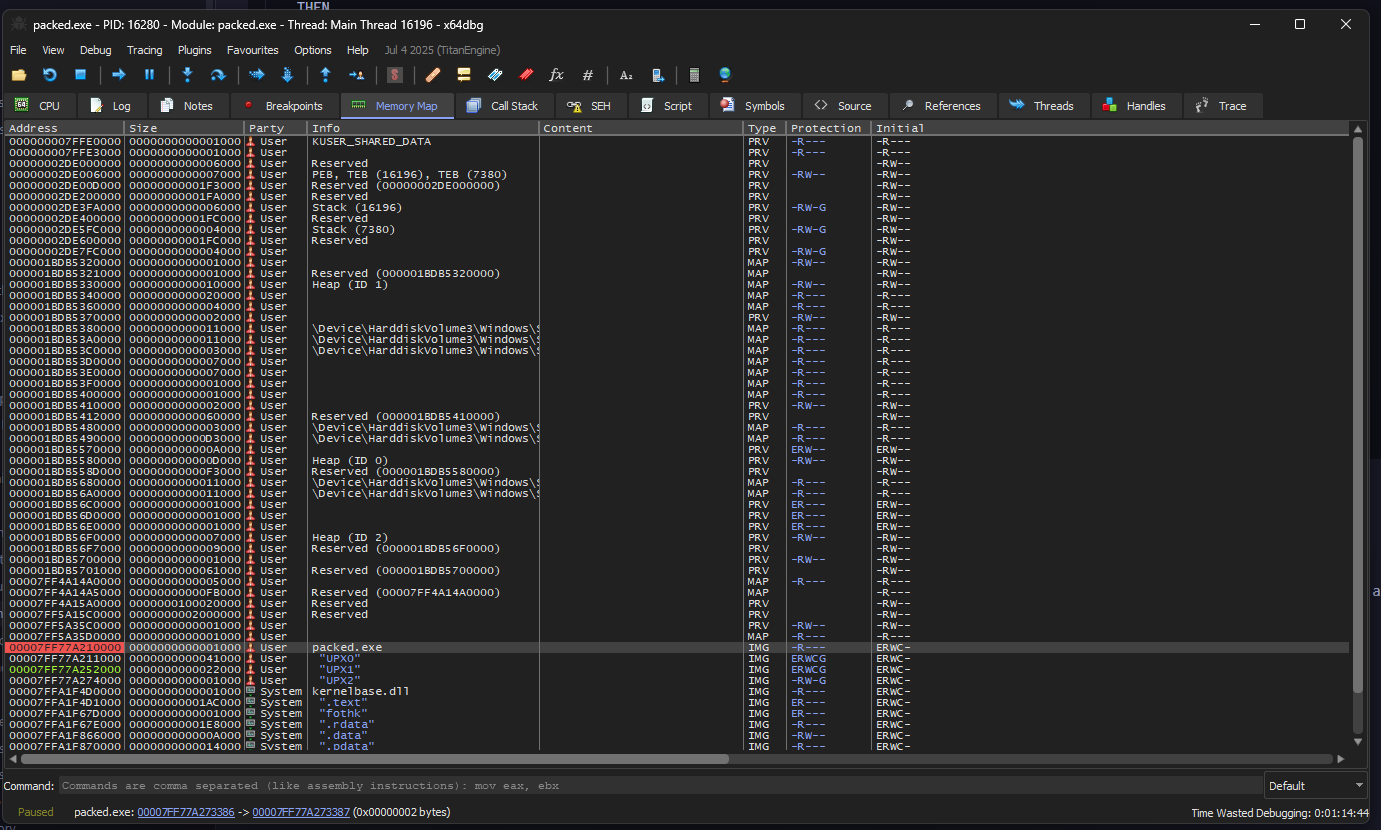Click into the Command input field
1381x830 pixels.
click(x=660, y=786)
